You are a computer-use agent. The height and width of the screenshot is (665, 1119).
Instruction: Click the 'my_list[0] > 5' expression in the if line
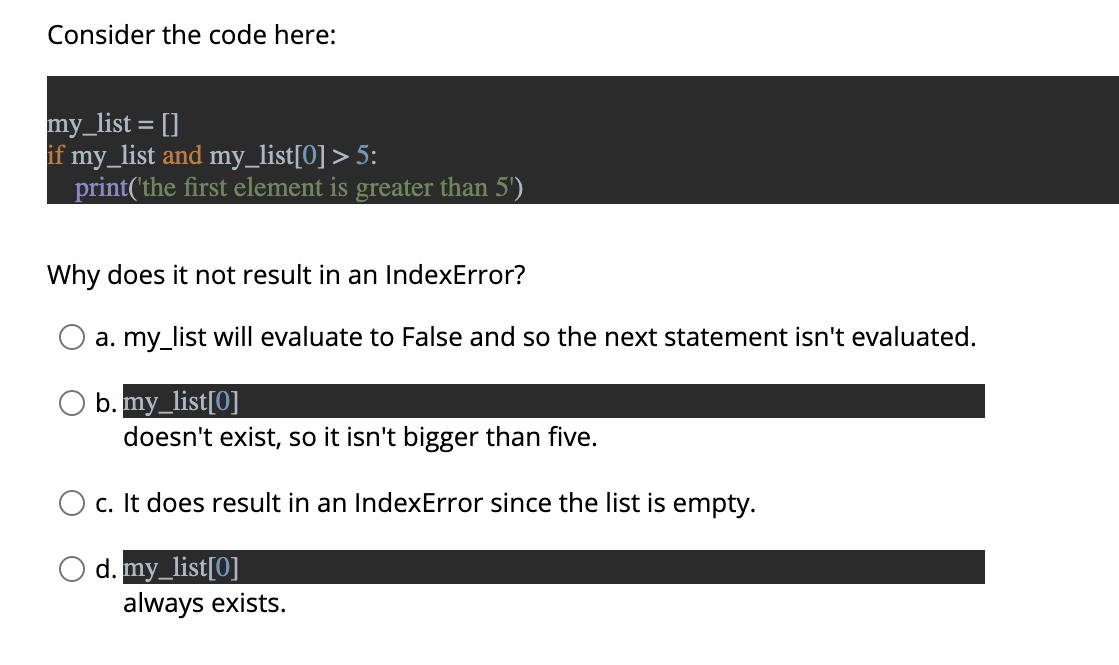pos(290,155)
